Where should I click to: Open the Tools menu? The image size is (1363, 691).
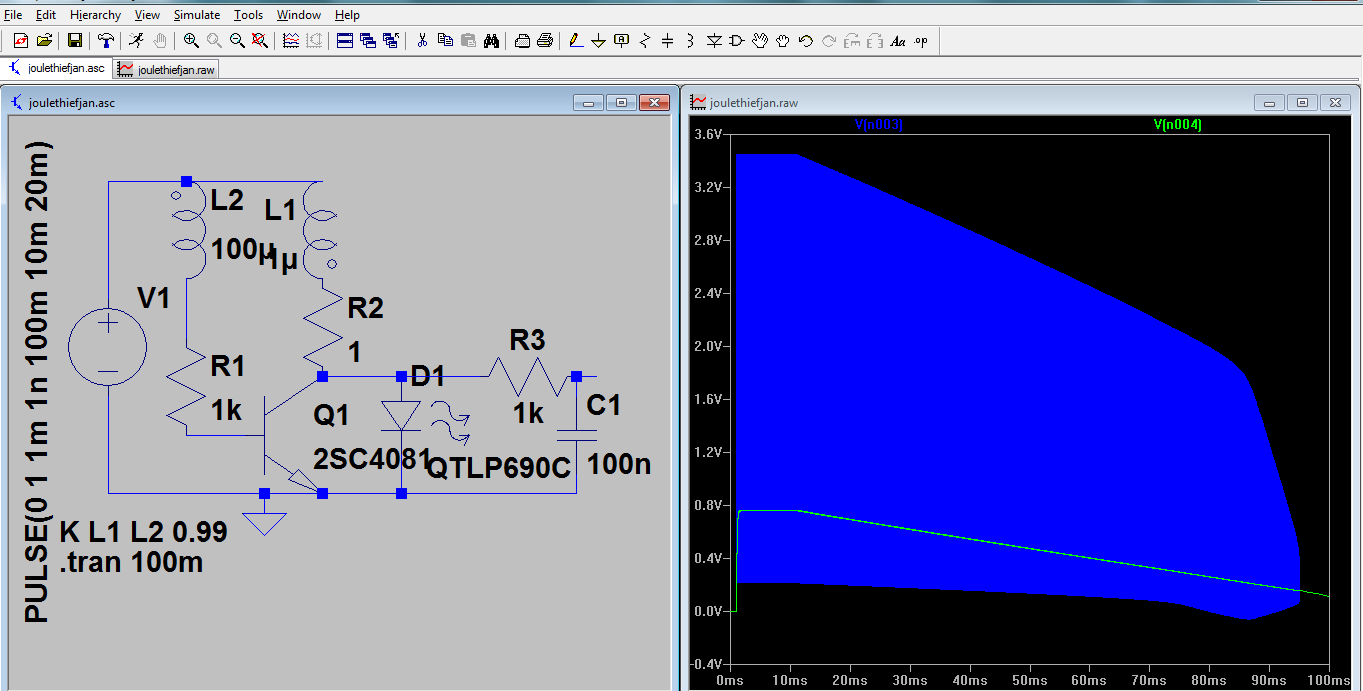249,15
